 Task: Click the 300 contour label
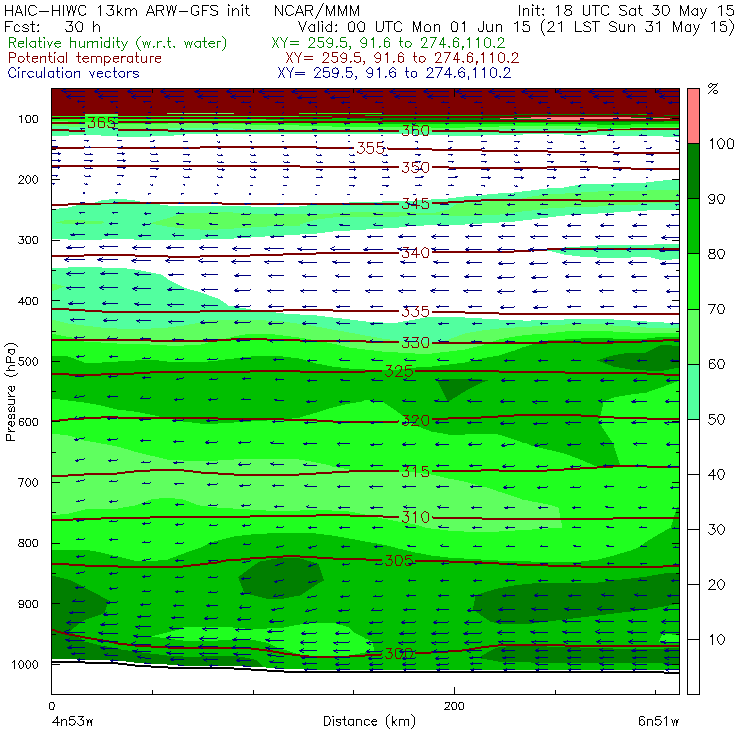399,654
